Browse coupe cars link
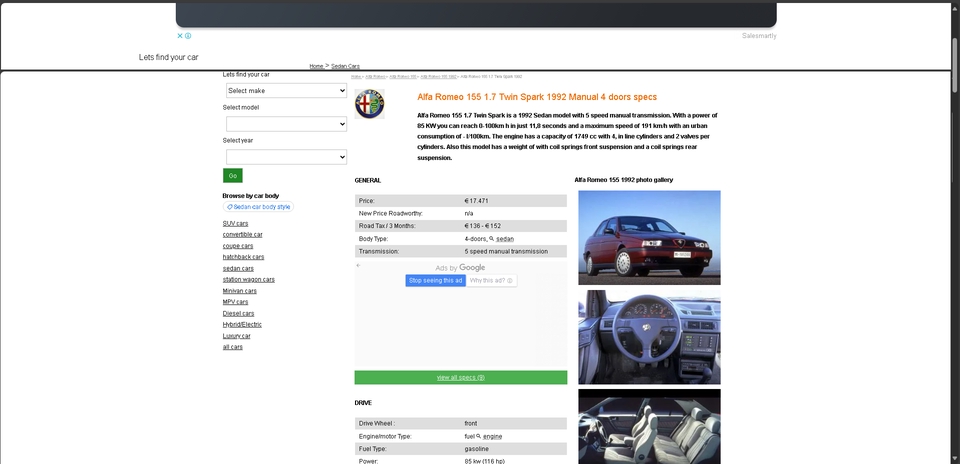 tap(238, 246)
